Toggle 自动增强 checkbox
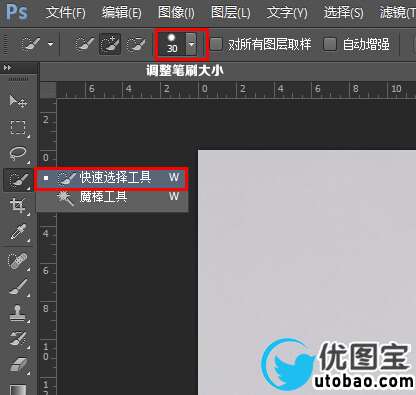This screenshot has width=416, height=395. pos(330,44)
